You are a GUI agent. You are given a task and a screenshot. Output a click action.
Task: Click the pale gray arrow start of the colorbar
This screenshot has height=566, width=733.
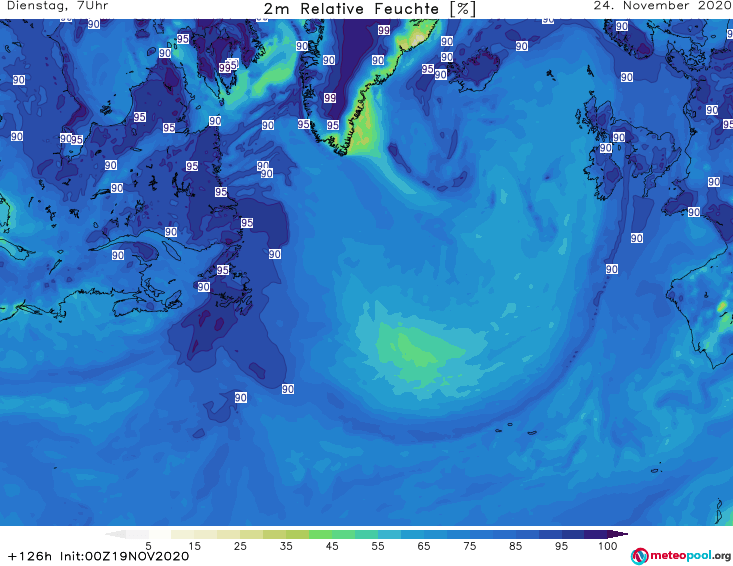(x=115, y=534)
